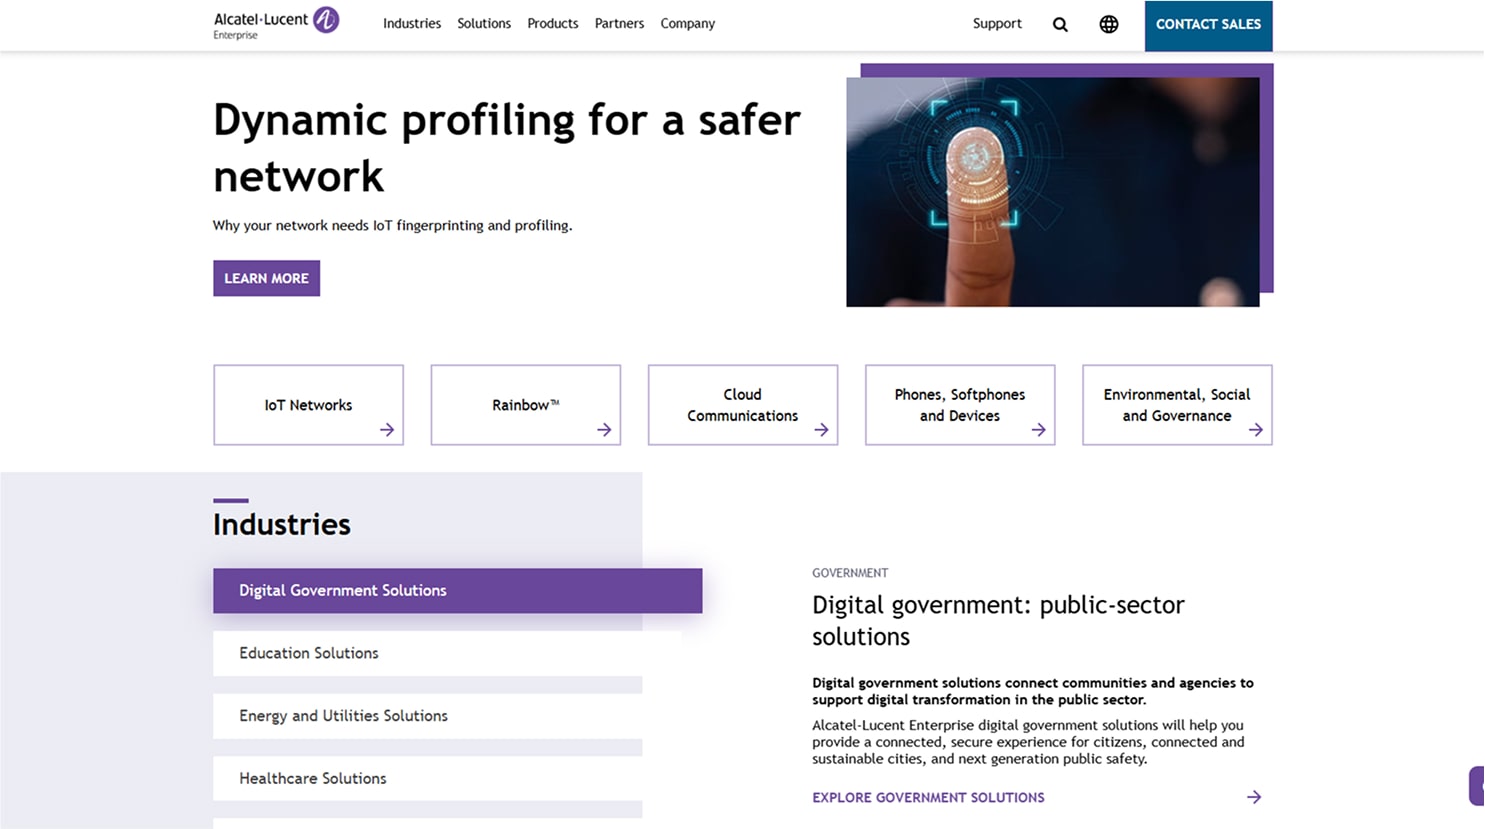Open the Industries menu in the header
Screen dimensions: 1485x829
412,24
